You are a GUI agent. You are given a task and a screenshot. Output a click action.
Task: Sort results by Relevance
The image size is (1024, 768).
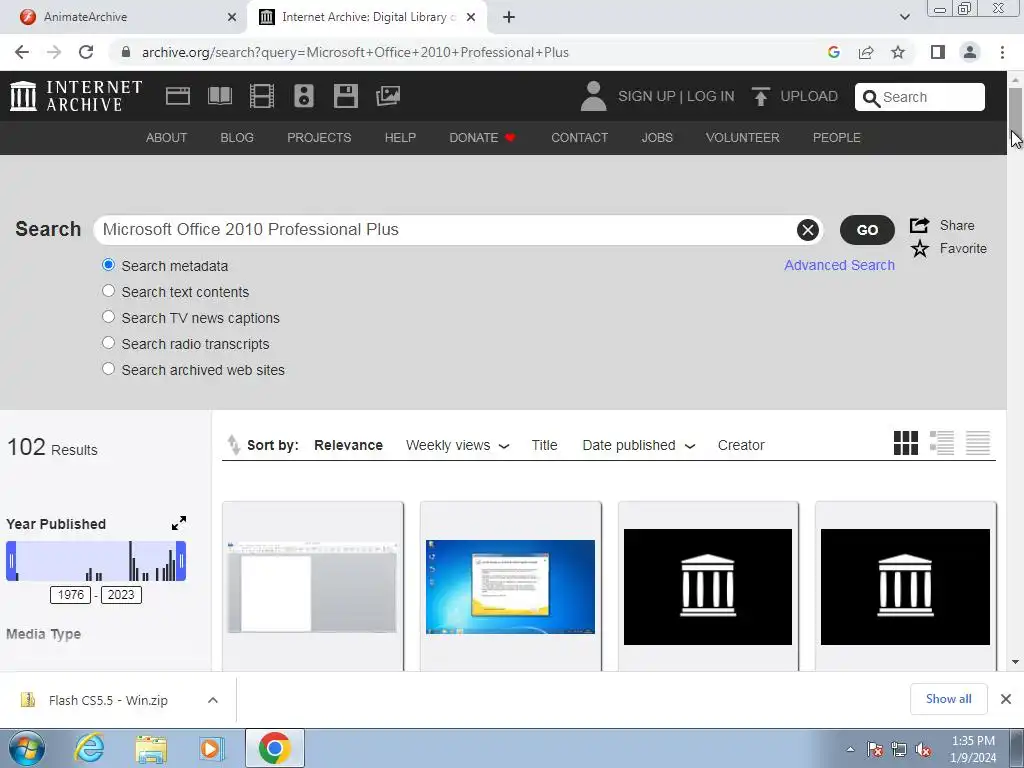[x=348, y=445]
